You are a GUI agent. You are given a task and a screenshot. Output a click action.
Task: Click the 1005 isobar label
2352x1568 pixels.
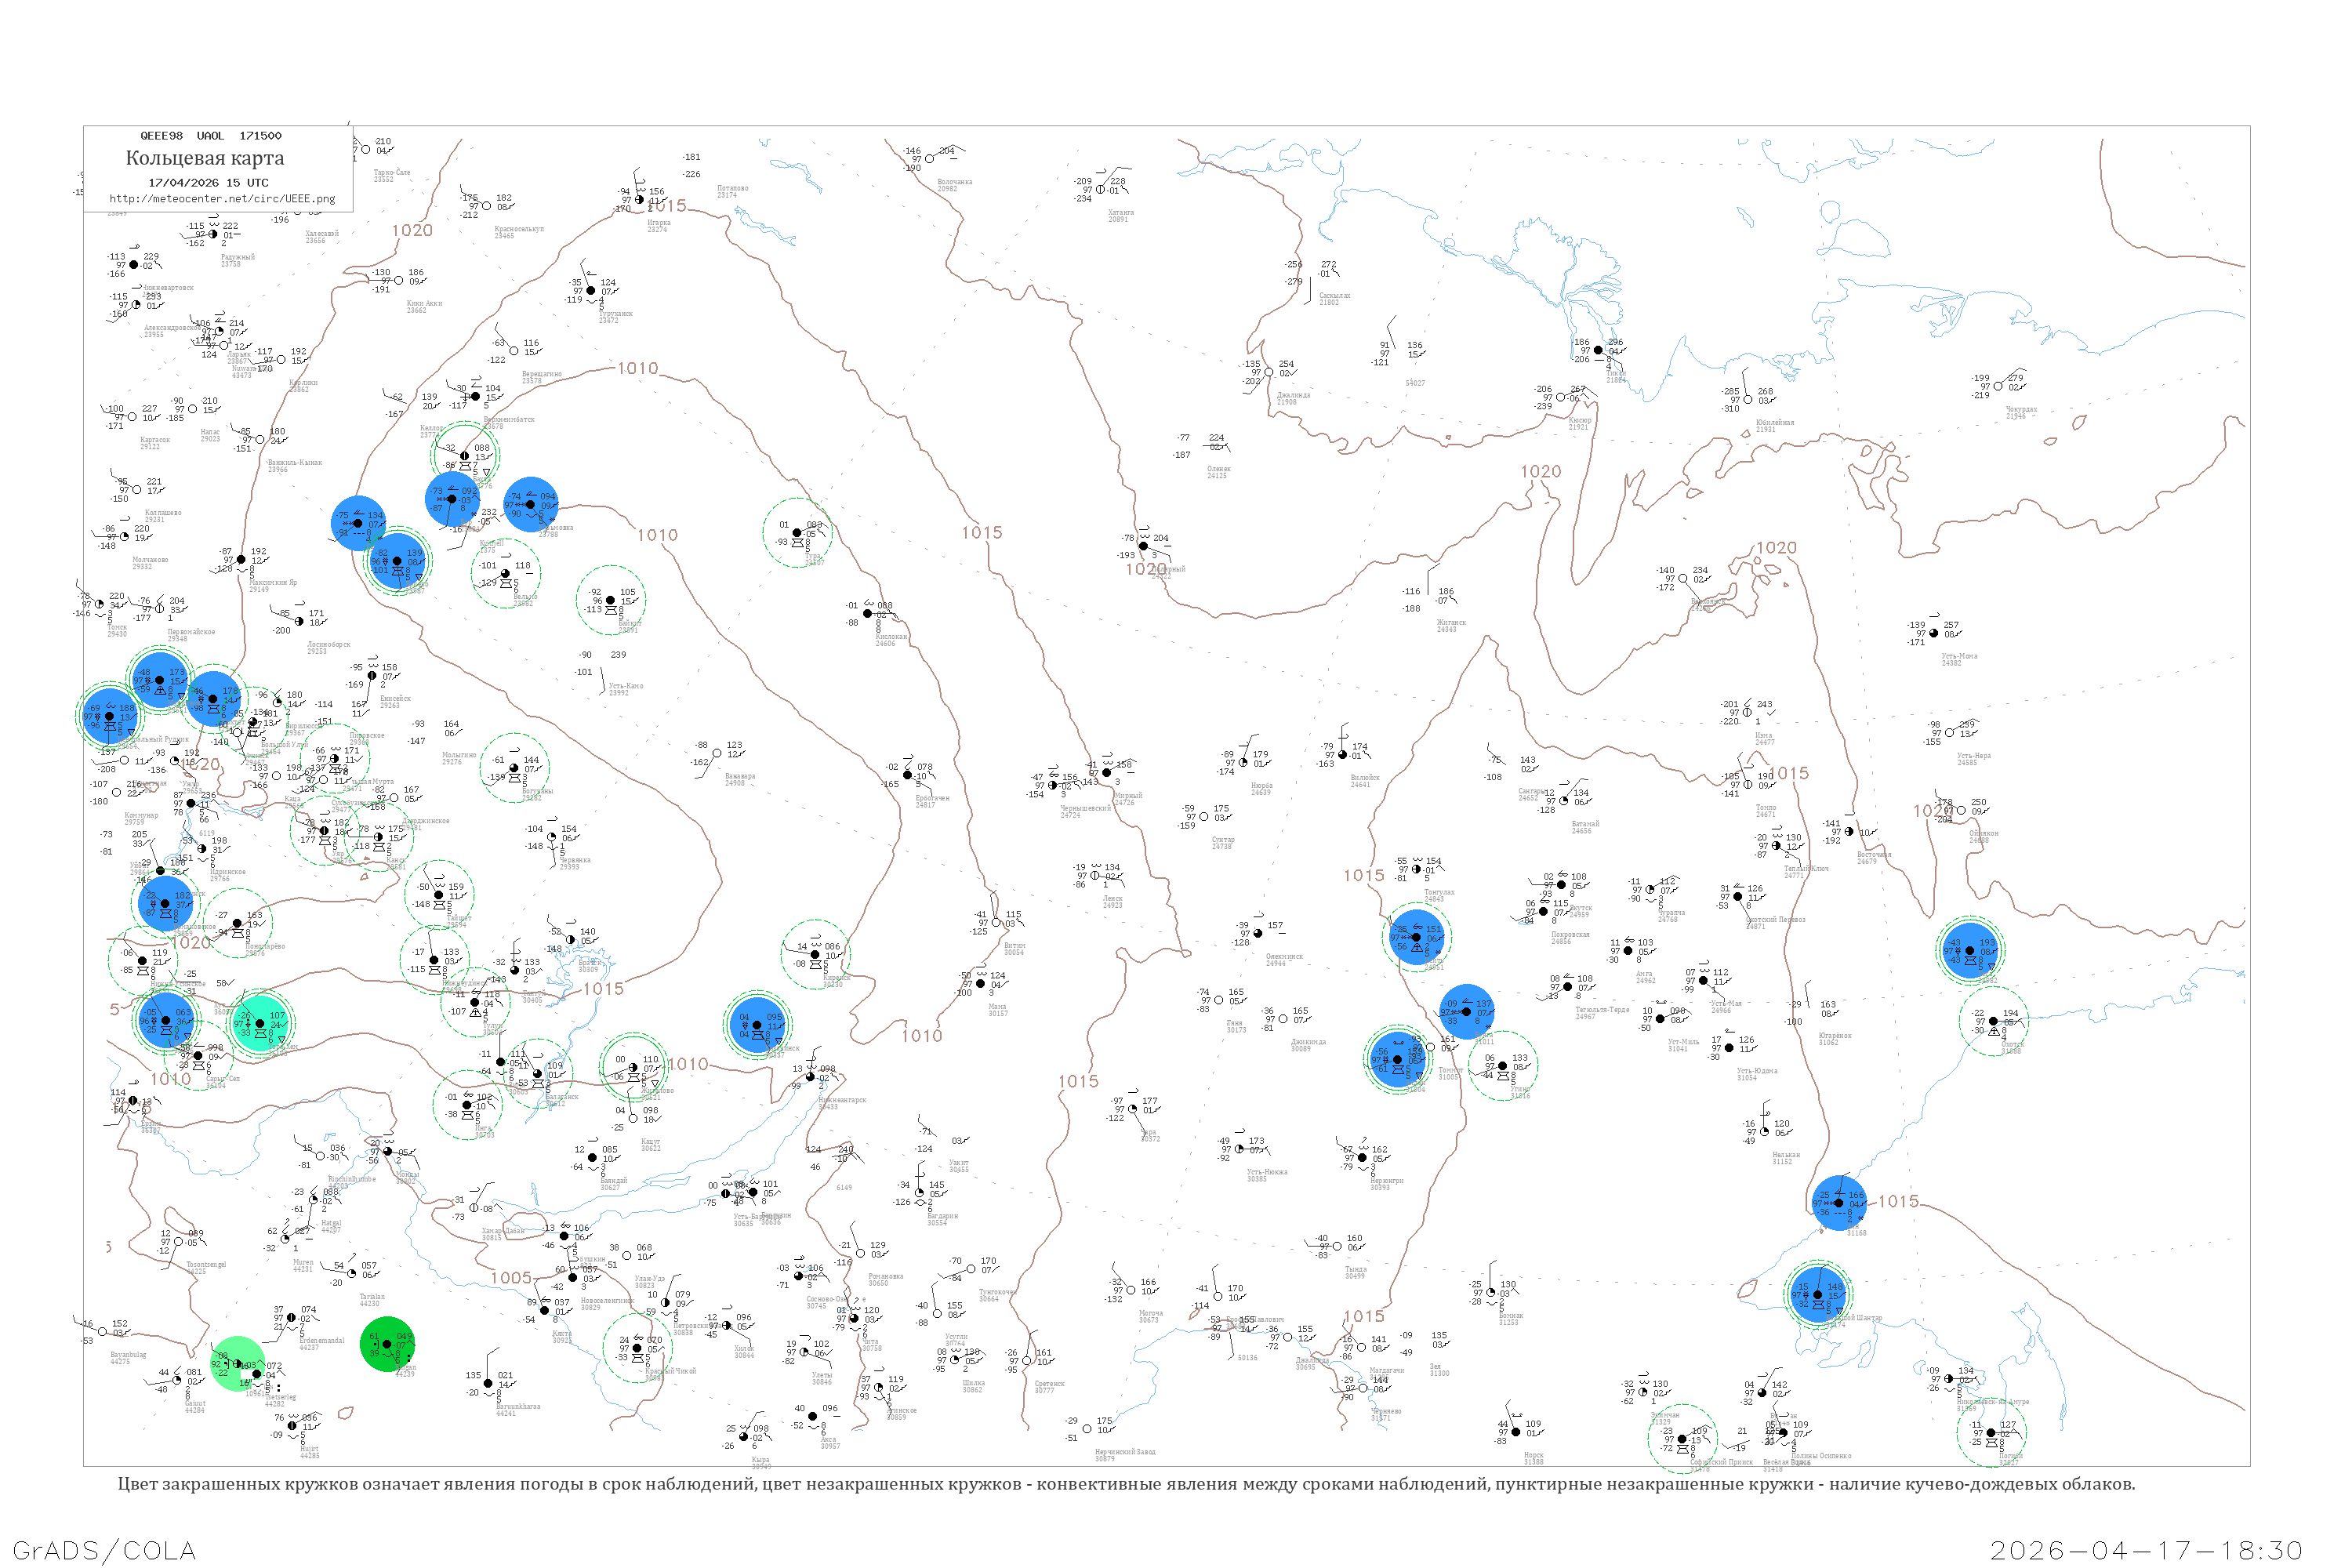pos(510,1278)
